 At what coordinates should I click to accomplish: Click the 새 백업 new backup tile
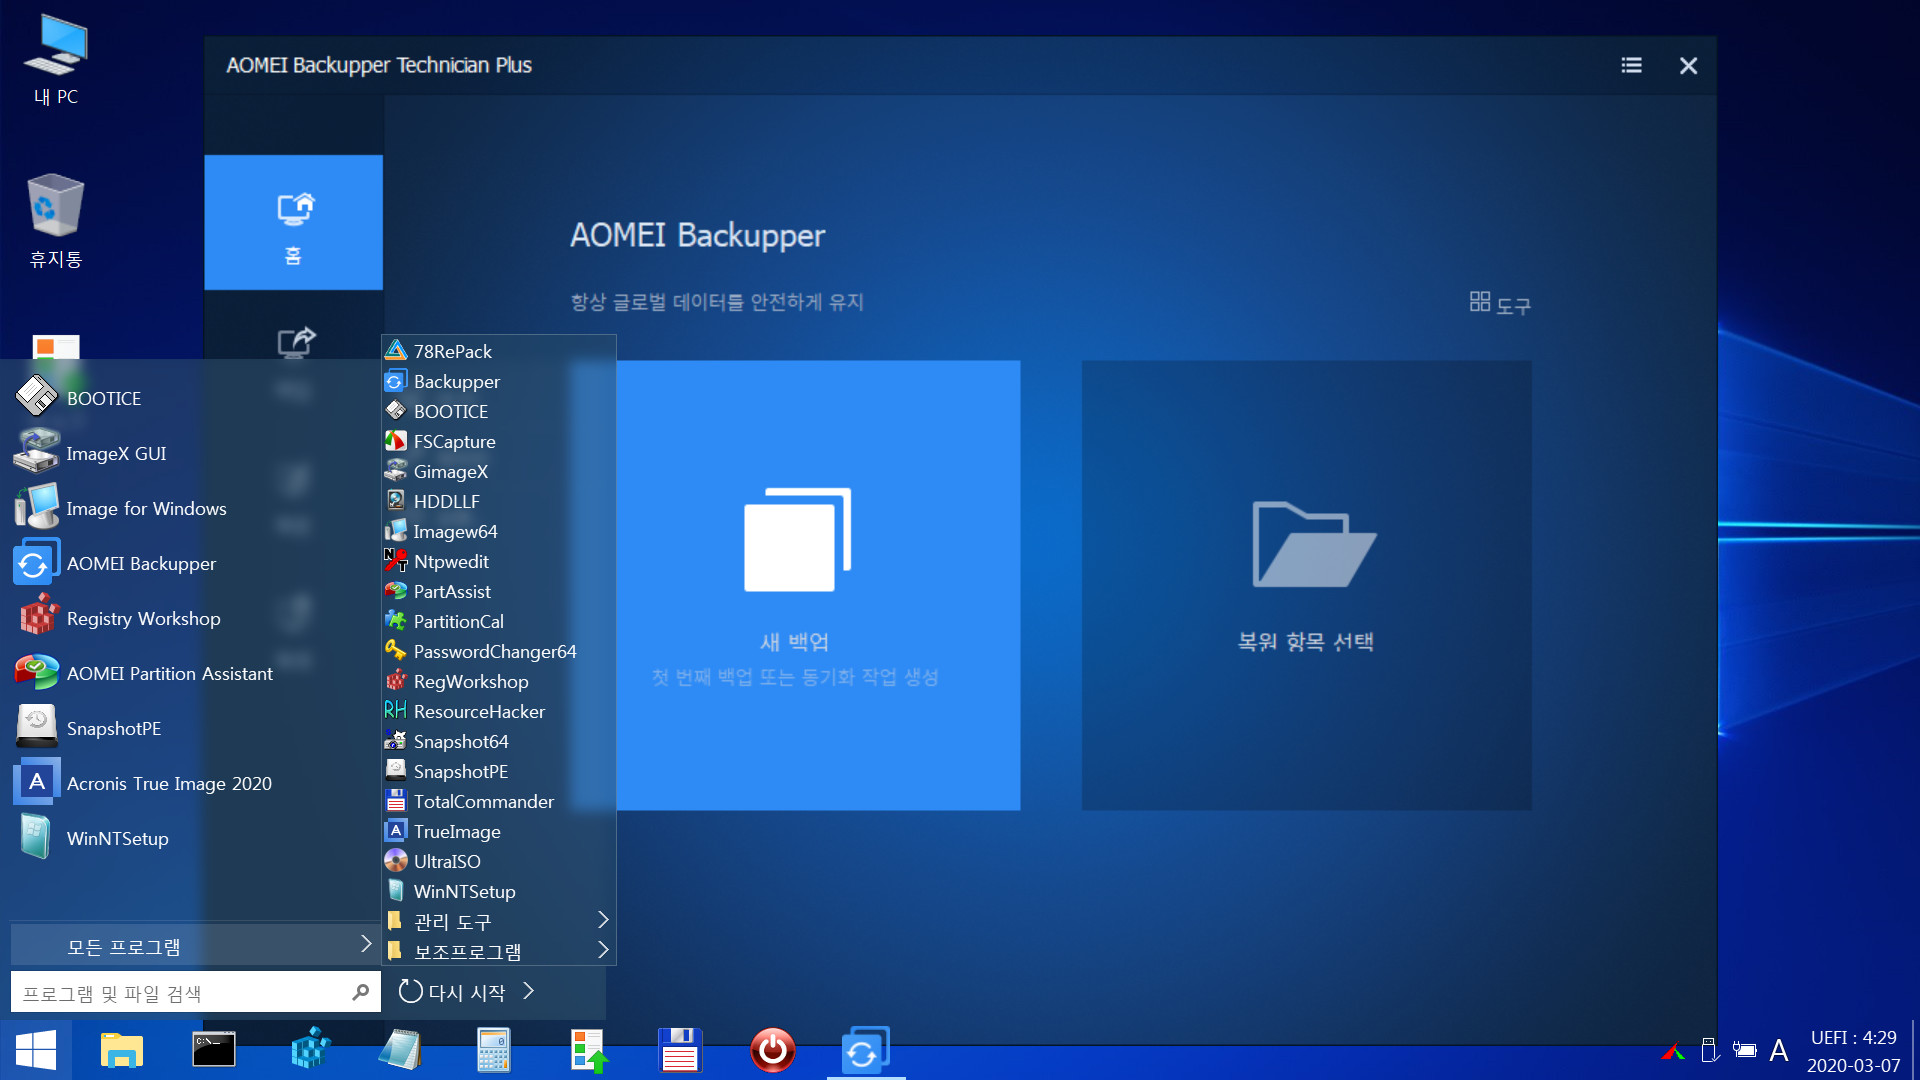796,585
